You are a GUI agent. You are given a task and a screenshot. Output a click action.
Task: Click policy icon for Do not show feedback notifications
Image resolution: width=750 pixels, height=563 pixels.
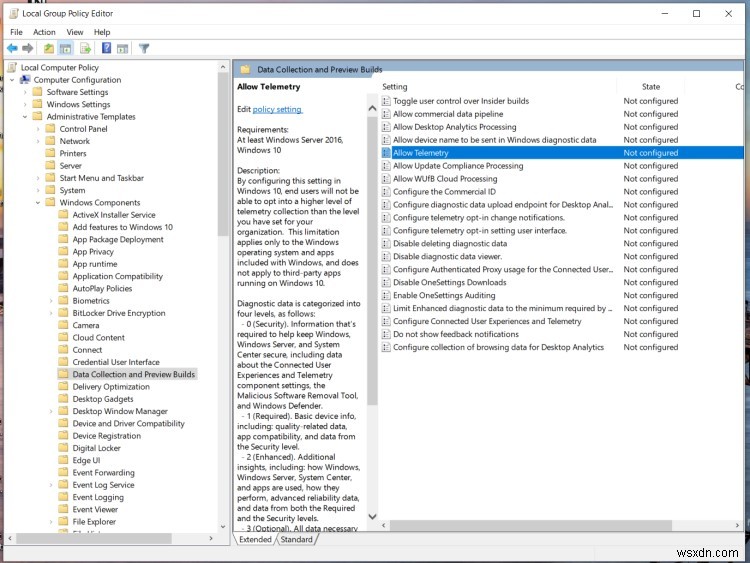386,334
